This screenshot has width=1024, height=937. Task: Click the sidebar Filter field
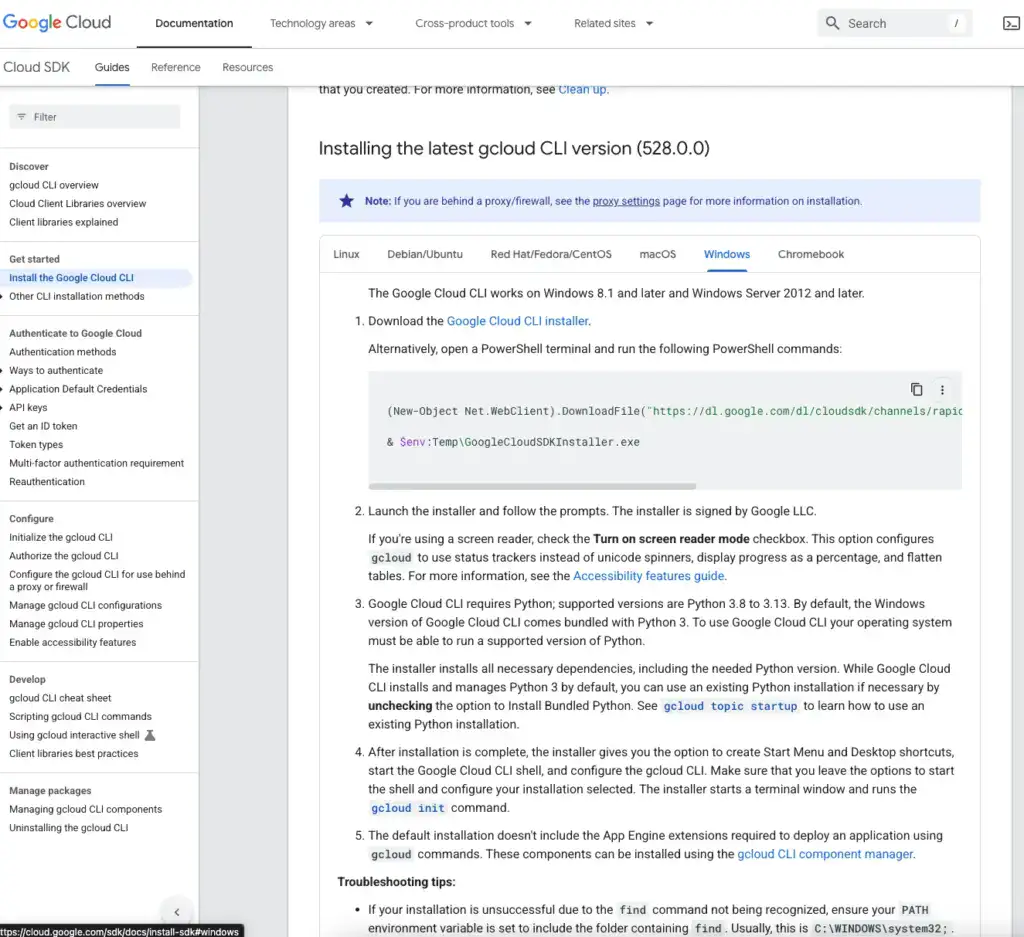coord(95,117)
